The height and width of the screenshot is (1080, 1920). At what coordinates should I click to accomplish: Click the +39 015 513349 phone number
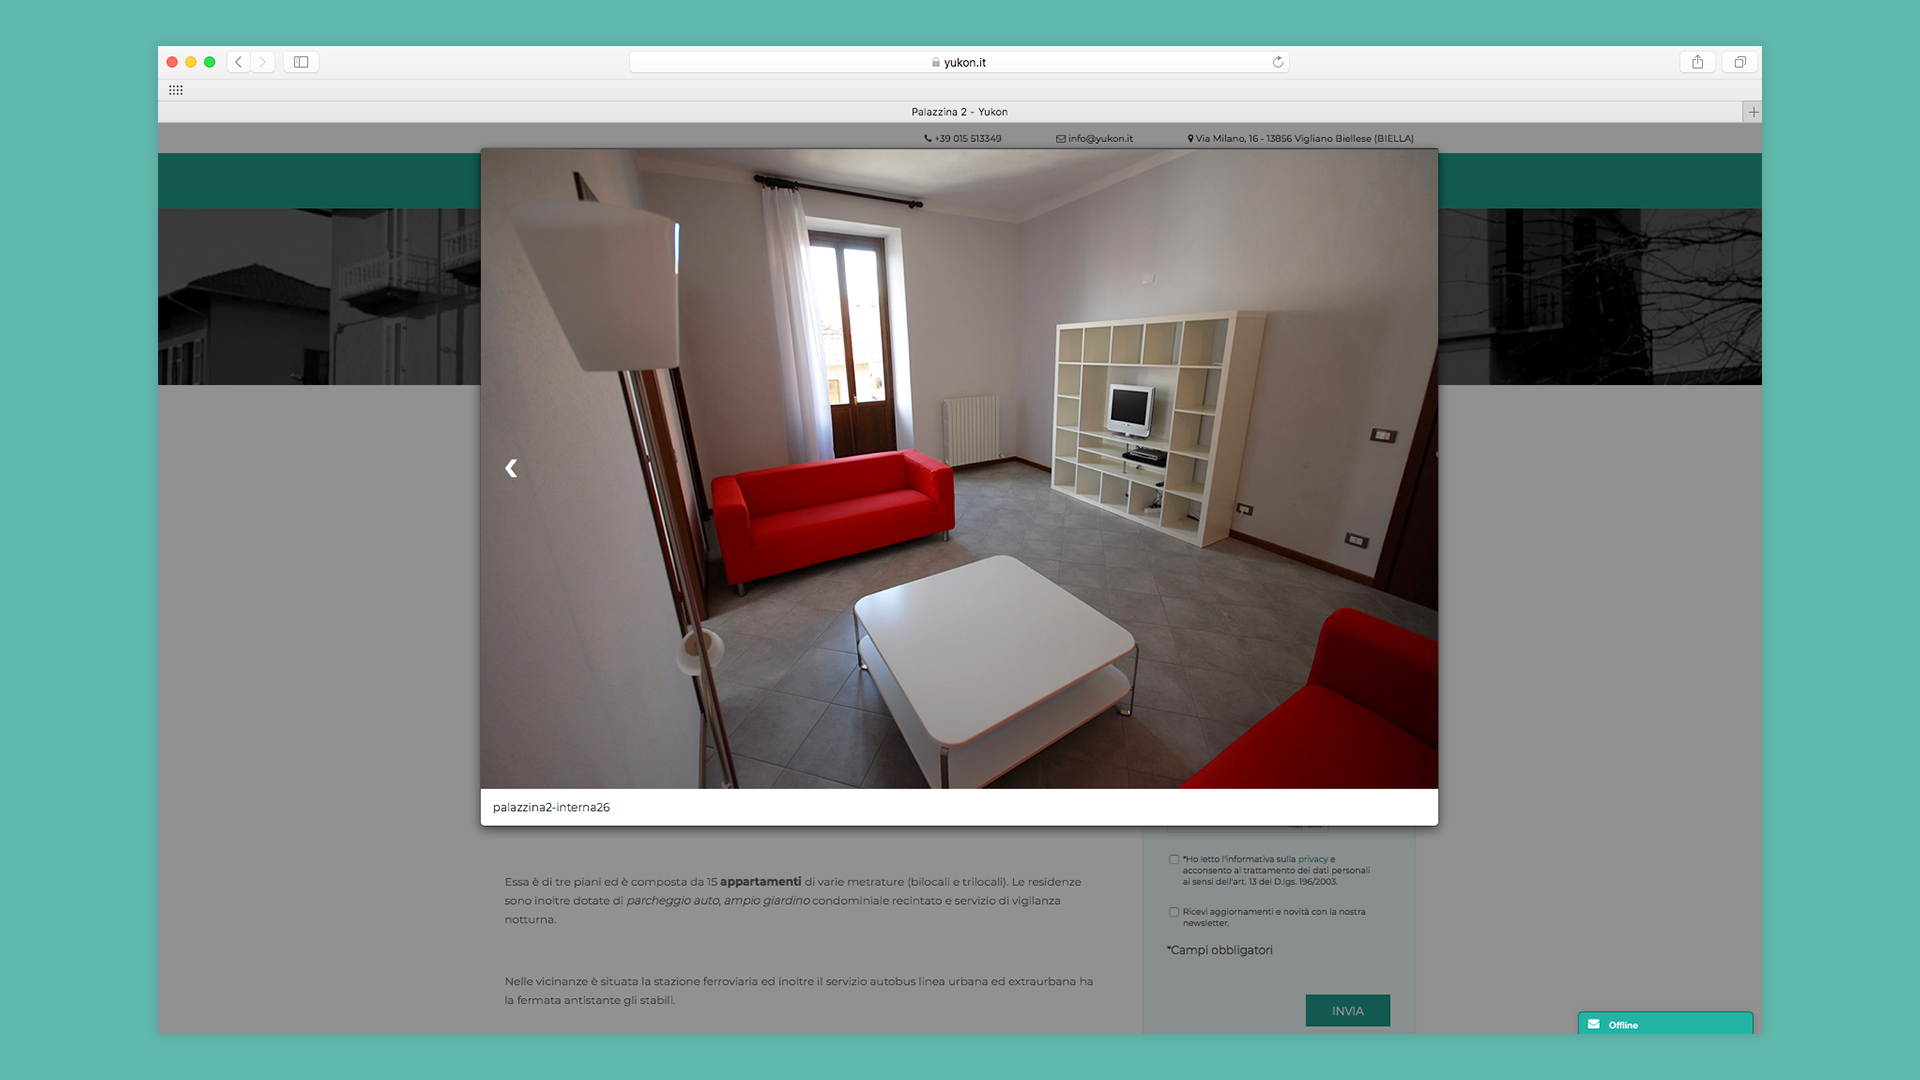click(x=968, y=139)
